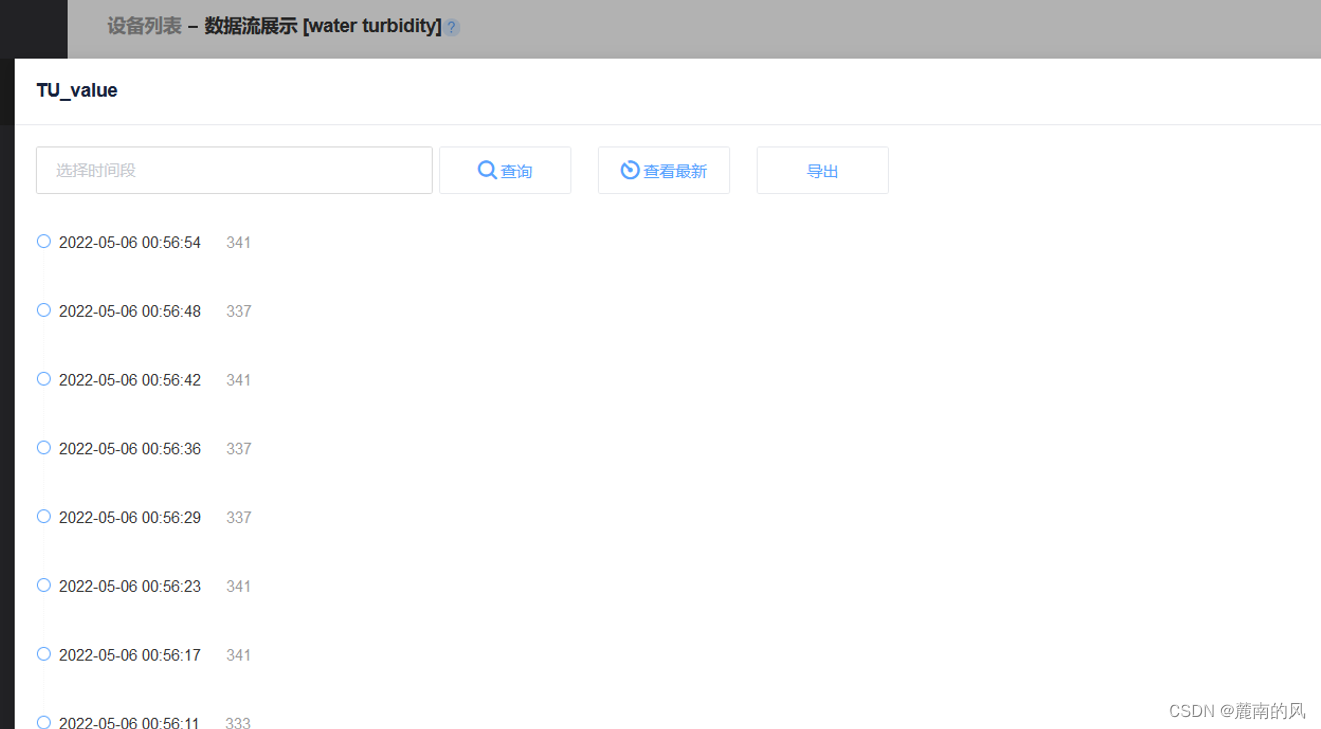The width and height of the screenshot is (1321, 729).
Task: Click the timeline dot for 00:56:36
Action: 44,448
